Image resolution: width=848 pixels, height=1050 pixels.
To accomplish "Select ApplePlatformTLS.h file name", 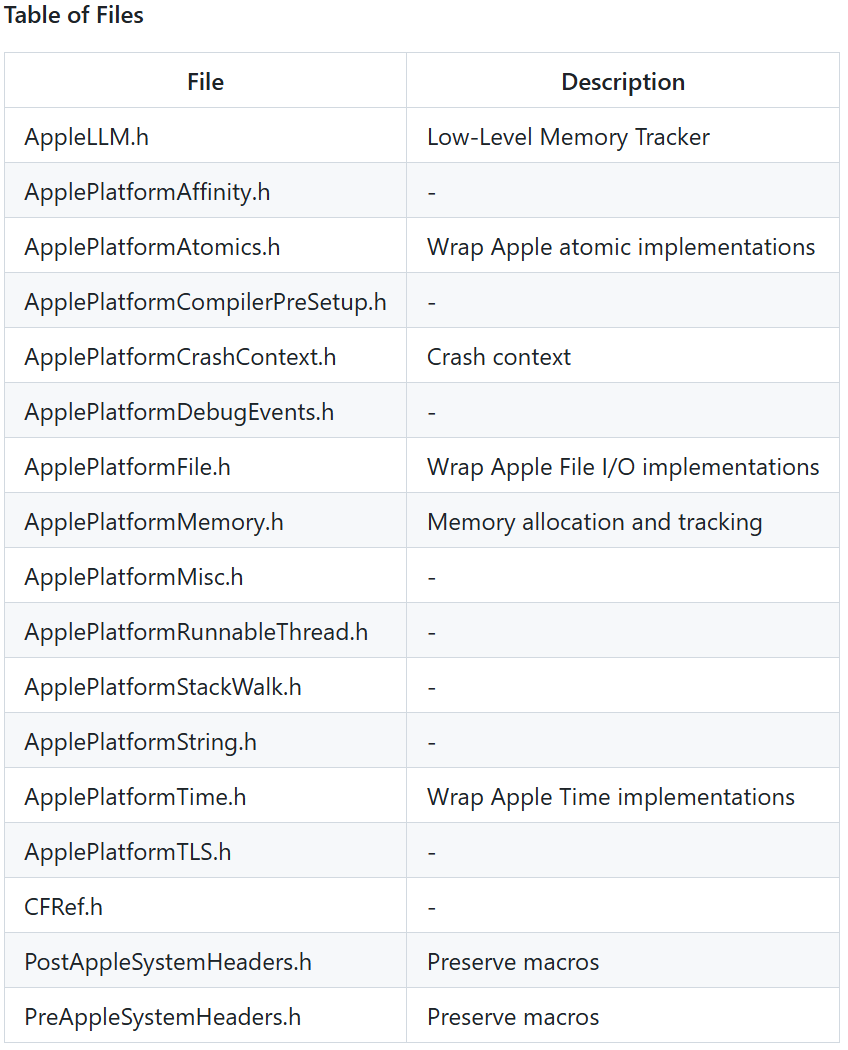I will pos(128,852).
